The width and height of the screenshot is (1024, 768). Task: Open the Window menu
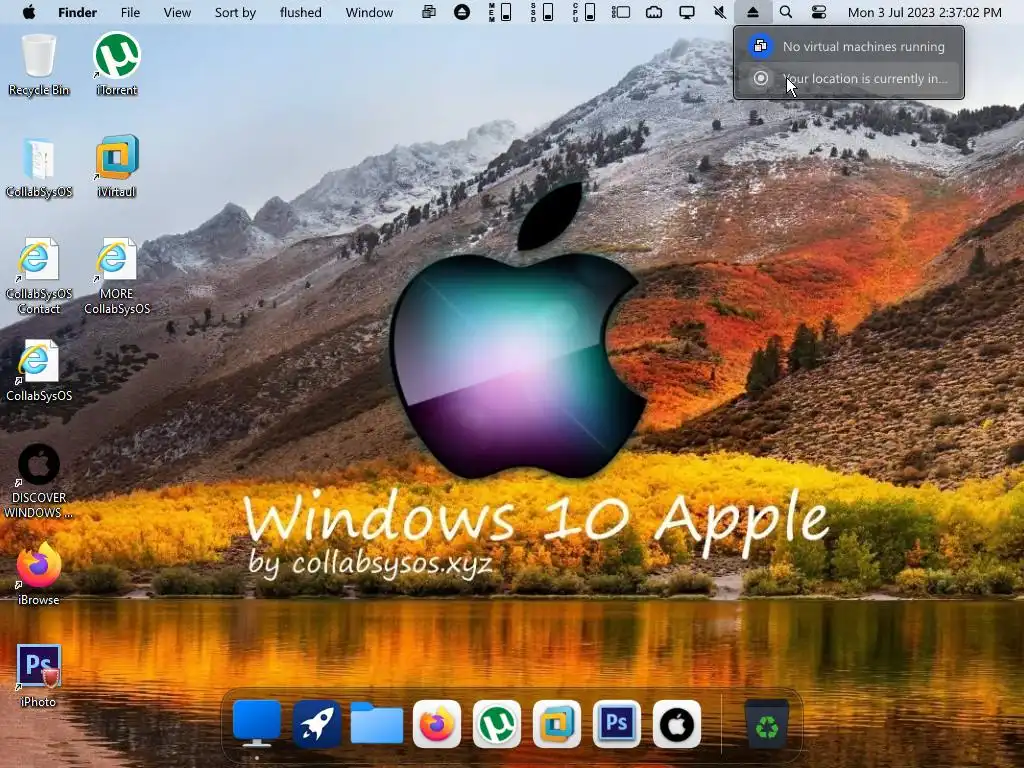[369, 12]
